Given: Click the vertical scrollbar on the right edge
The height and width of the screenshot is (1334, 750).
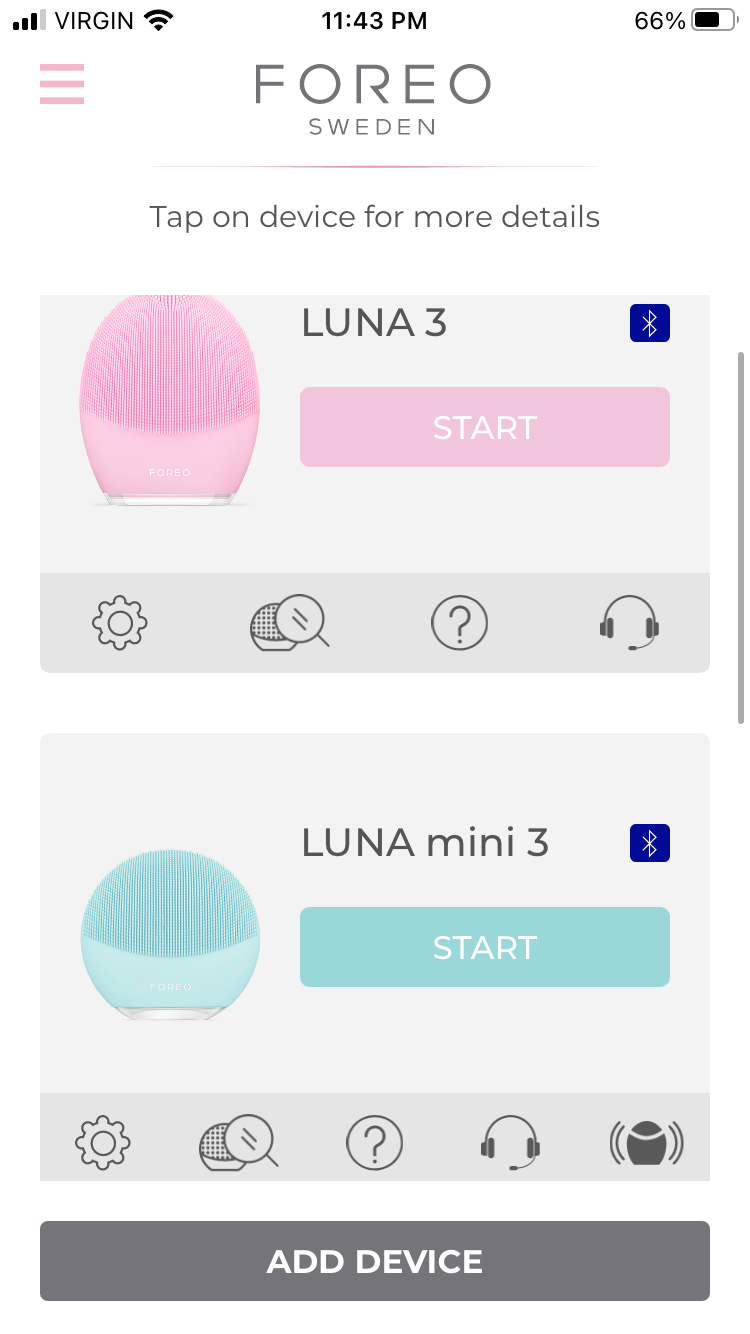Looking at the screenshot, I should pyautogui.click(x=740, y=536).
